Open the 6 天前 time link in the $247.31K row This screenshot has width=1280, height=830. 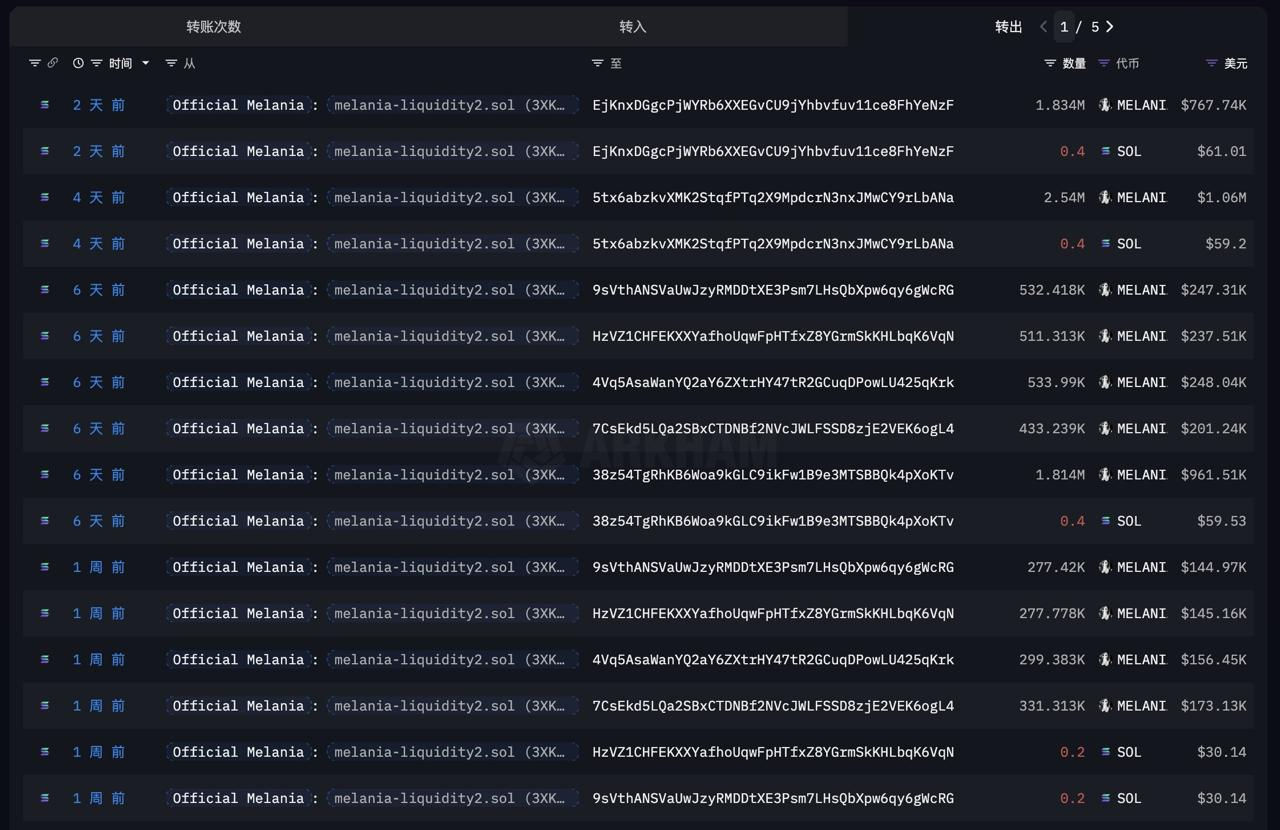(x=99, y=290)
